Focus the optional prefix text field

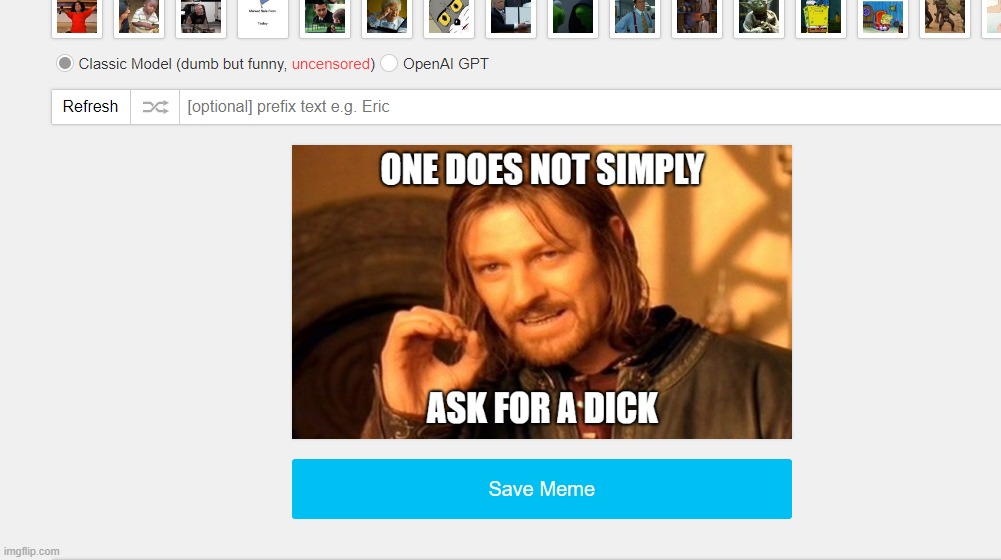pos(590,107)
